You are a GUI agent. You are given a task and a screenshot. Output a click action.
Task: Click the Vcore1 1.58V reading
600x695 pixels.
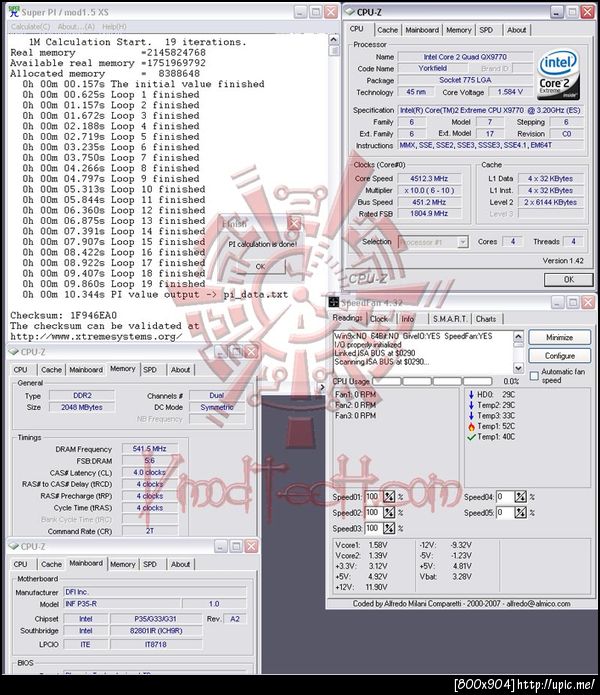click(x=361, y=545)
